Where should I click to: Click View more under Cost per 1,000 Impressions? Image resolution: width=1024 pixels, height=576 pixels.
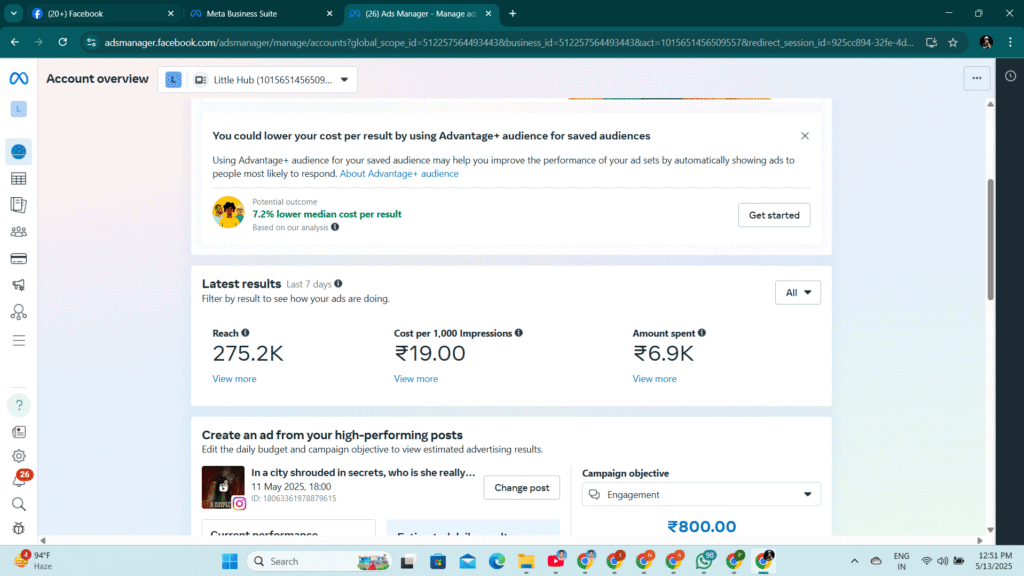point(415,379)
